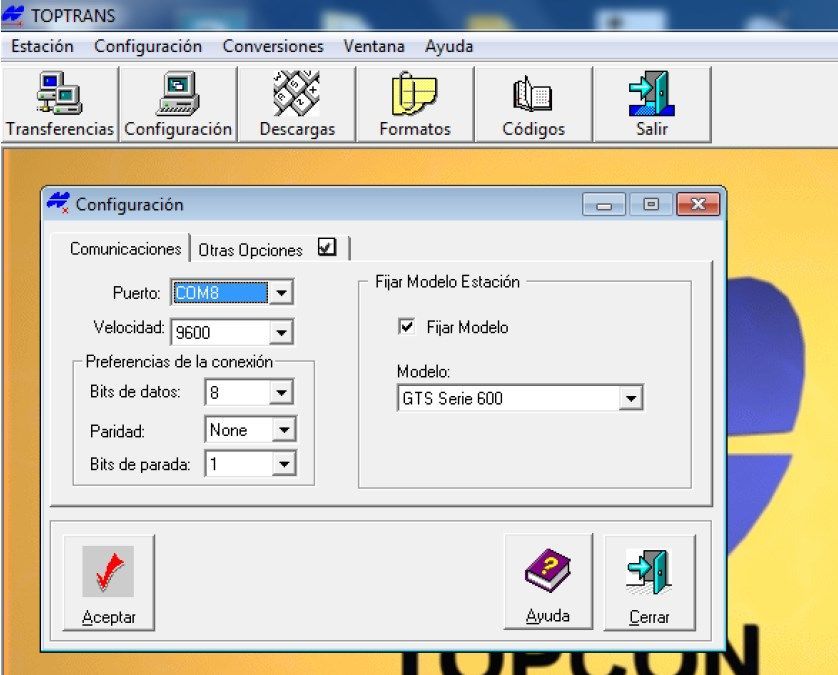Open the Conversiones menu
Viewport: 838px width, 675px height.
(x=273, y=46)
